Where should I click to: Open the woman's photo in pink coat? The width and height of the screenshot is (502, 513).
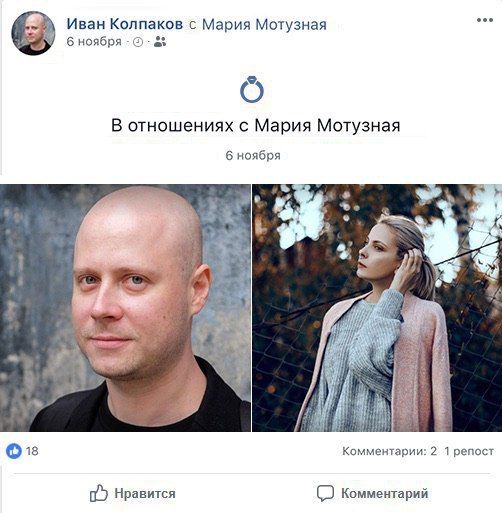[377, 308]
